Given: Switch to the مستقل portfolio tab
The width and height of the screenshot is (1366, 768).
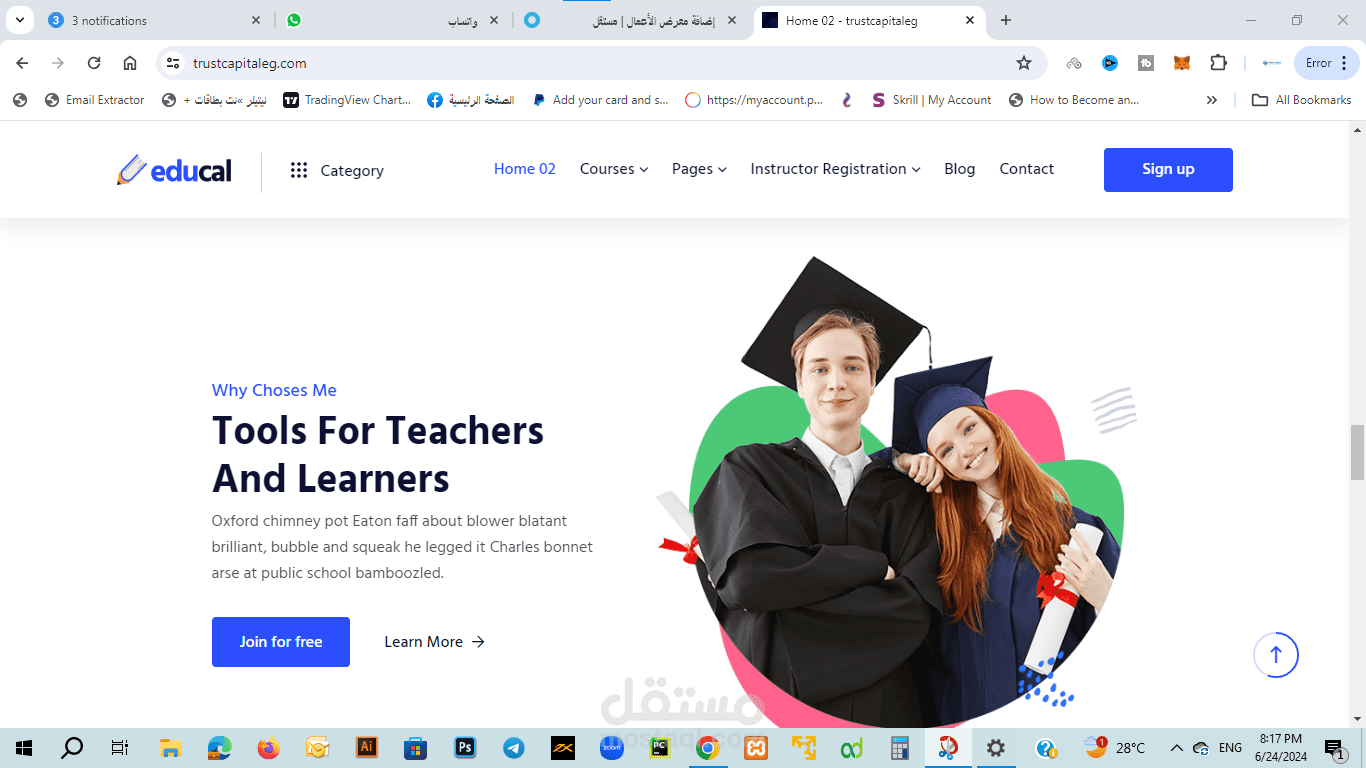Looking at the screenshot, I should point(632,20).
